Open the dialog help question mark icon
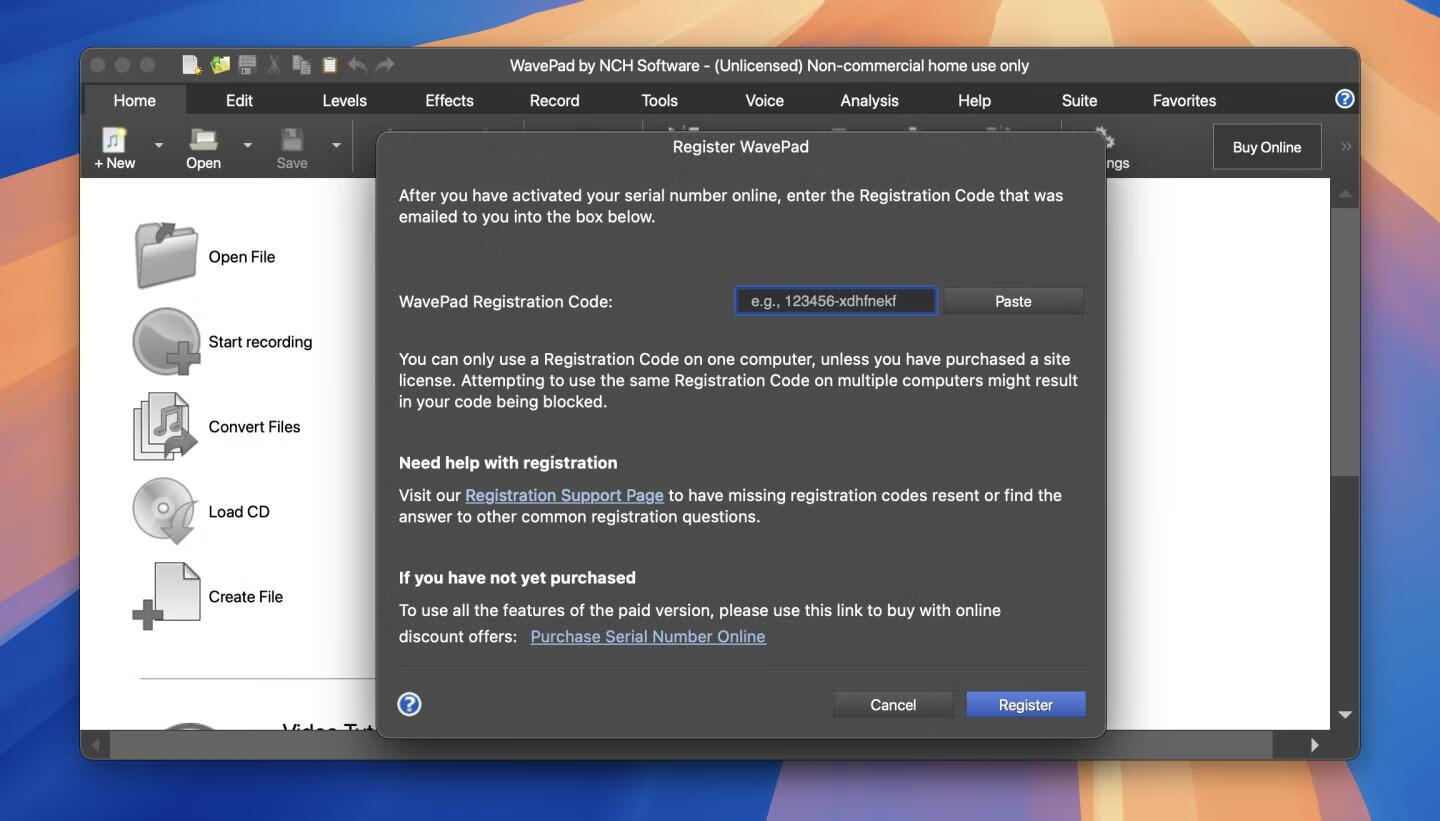1440x821 pixels. (409, 704)
